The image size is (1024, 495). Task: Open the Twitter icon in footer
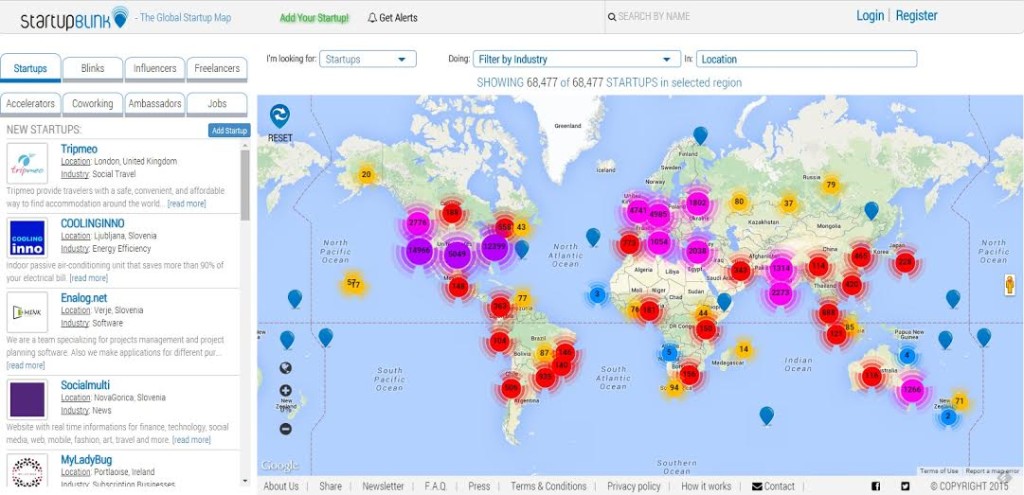coord(905,486)
